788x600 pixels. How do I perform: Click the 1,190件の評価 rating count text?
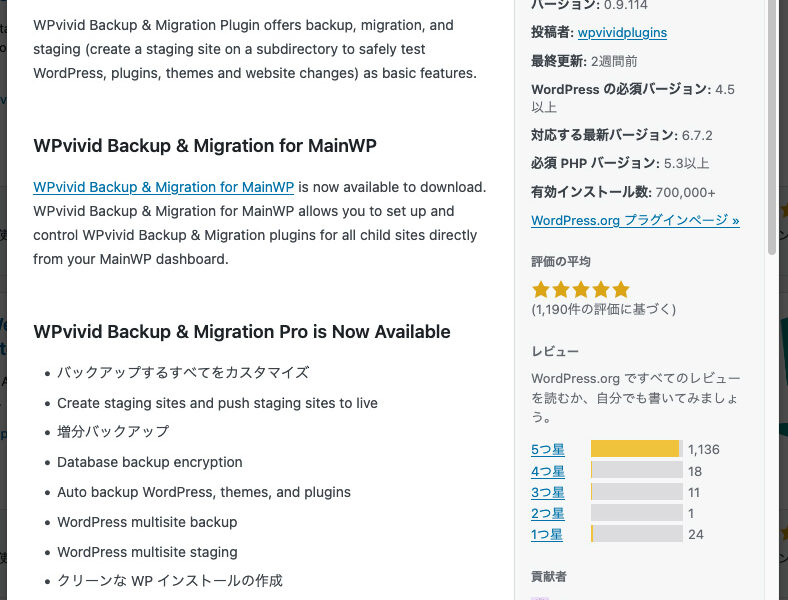coord(604,309)
